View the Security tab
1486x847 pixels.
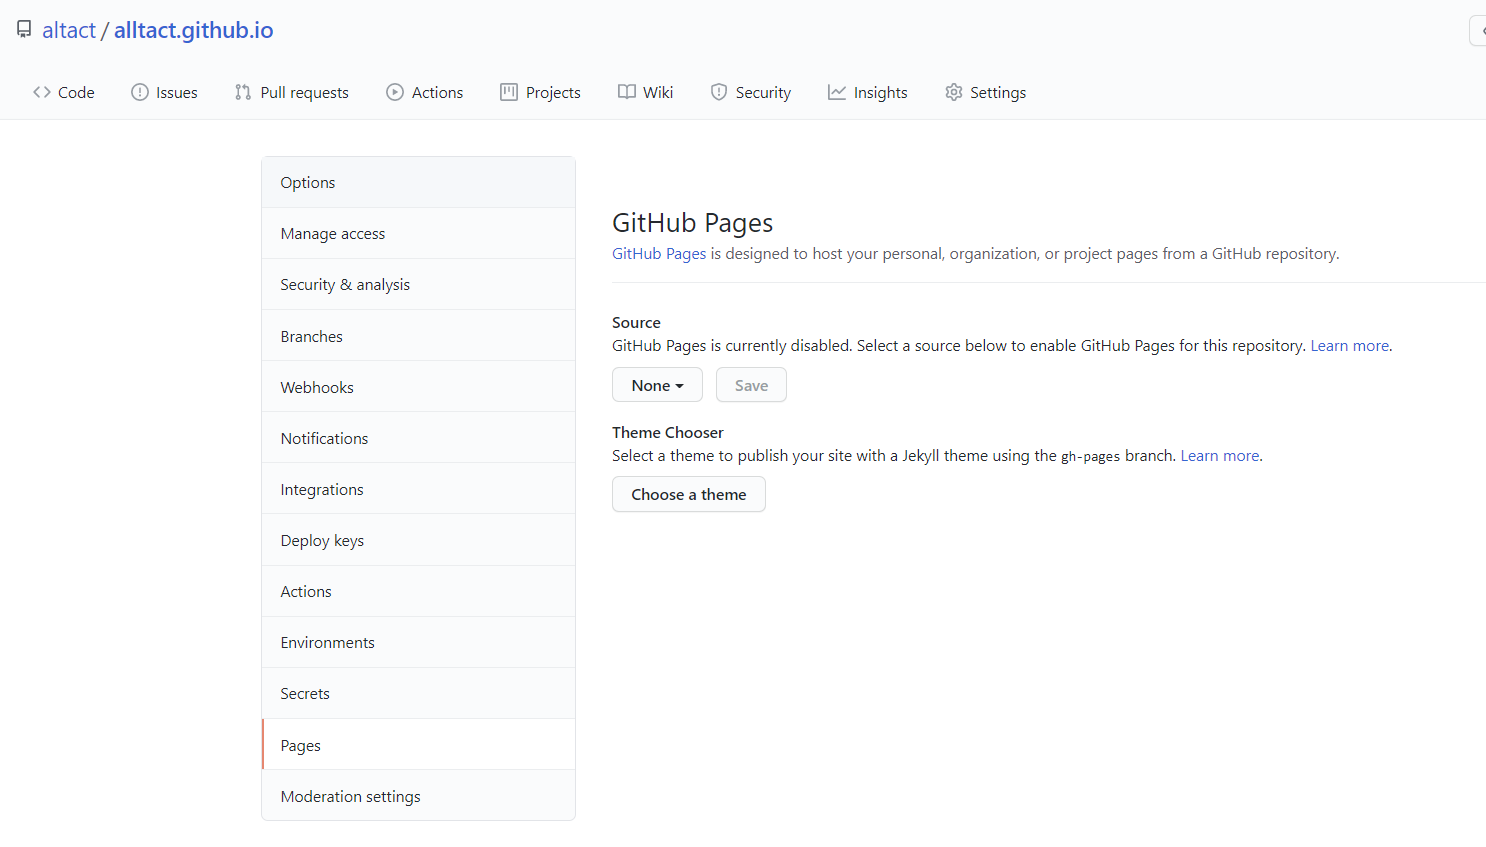pos(751,92)
